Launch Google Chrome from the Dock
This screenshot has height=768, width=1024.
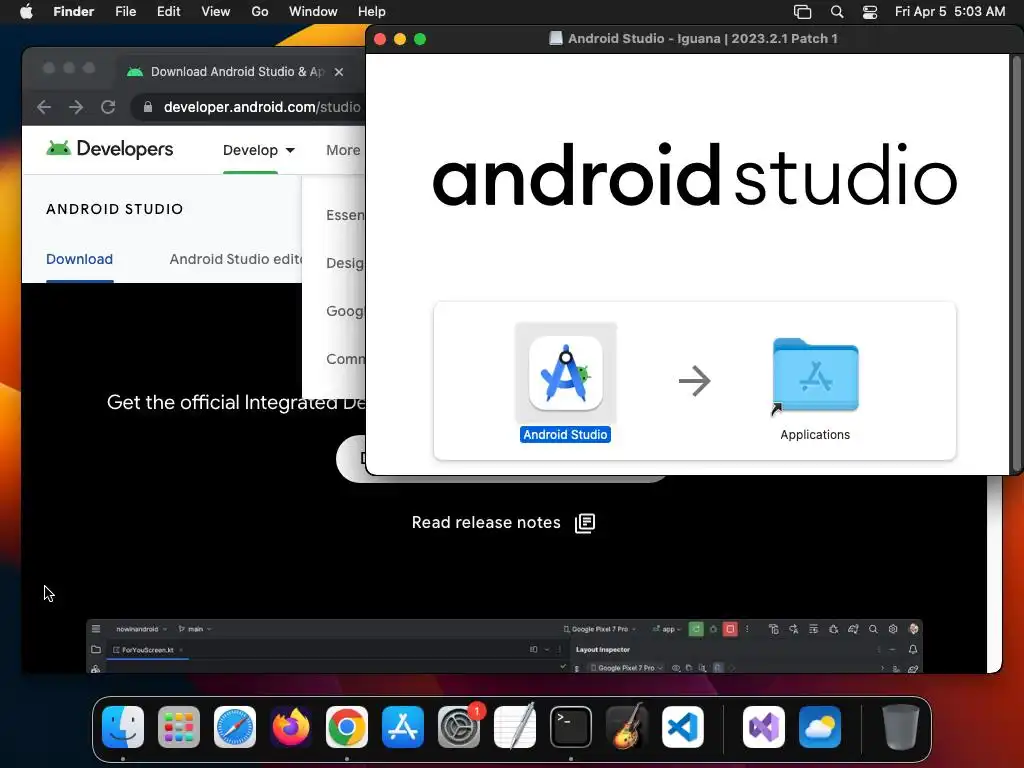click(x=347, y=727)
